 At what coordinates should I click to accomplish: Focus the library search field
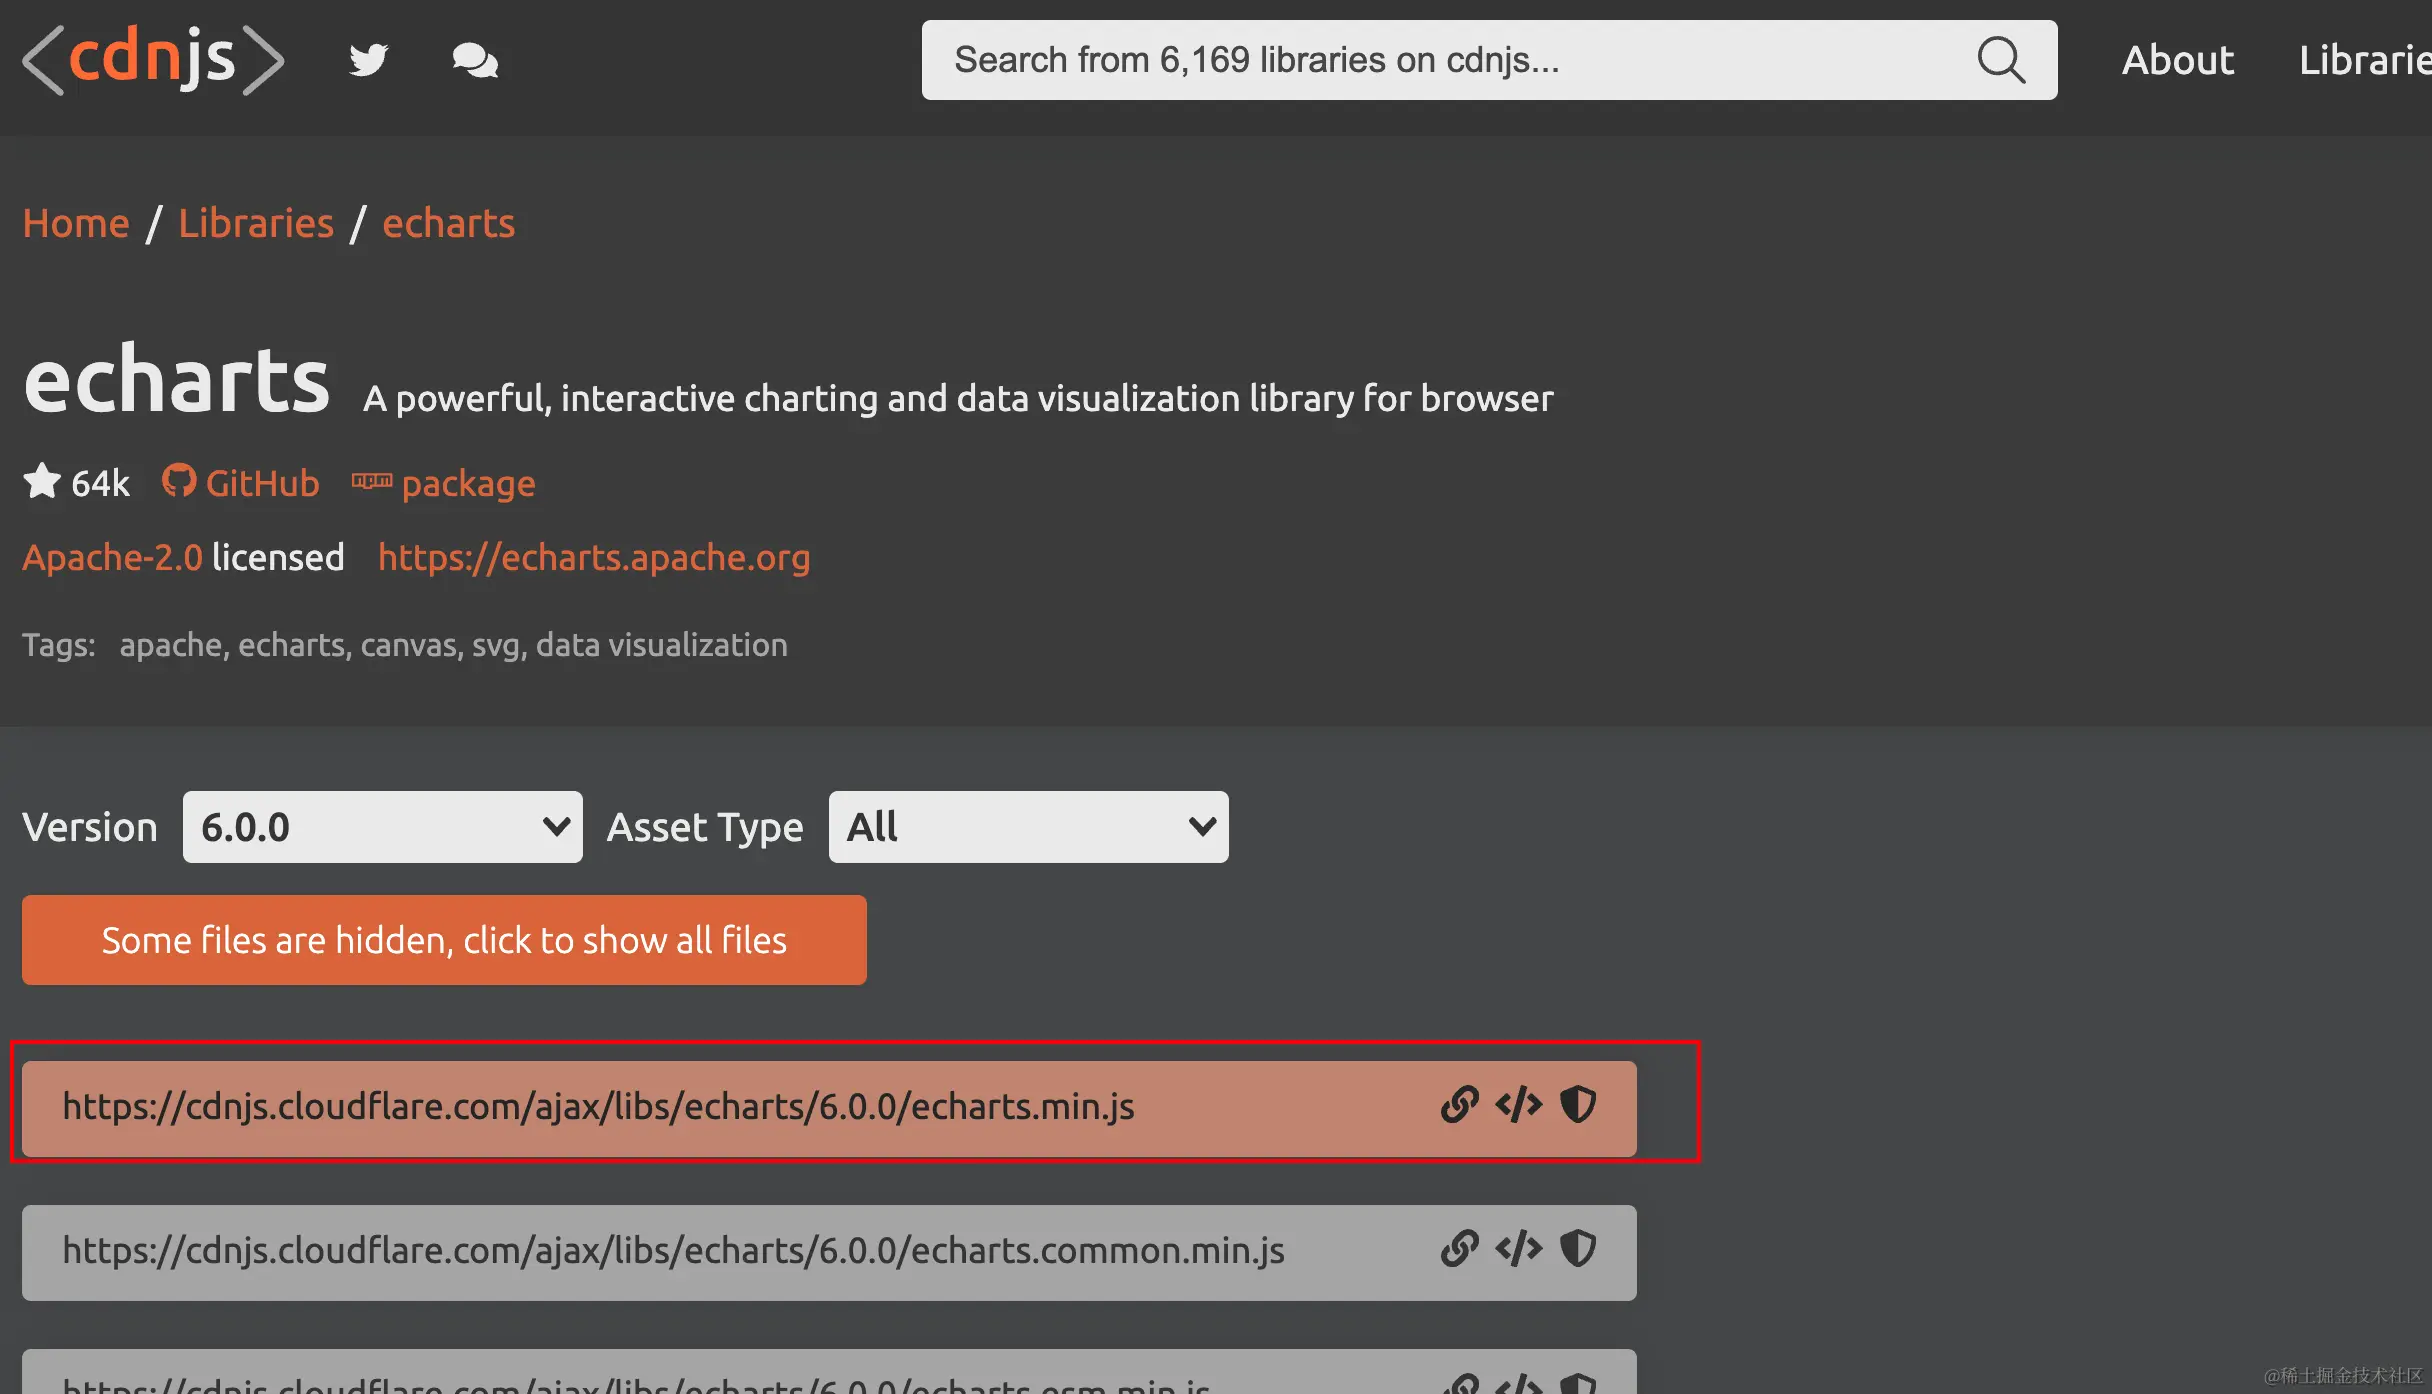click(x=1440, y=60)
